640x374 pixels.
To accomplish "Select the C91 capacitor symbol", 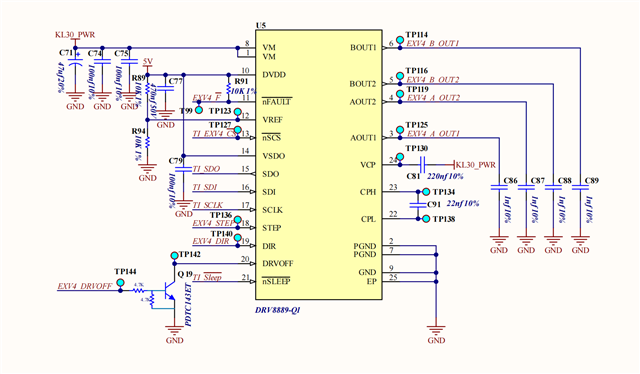I will point(418,205).
